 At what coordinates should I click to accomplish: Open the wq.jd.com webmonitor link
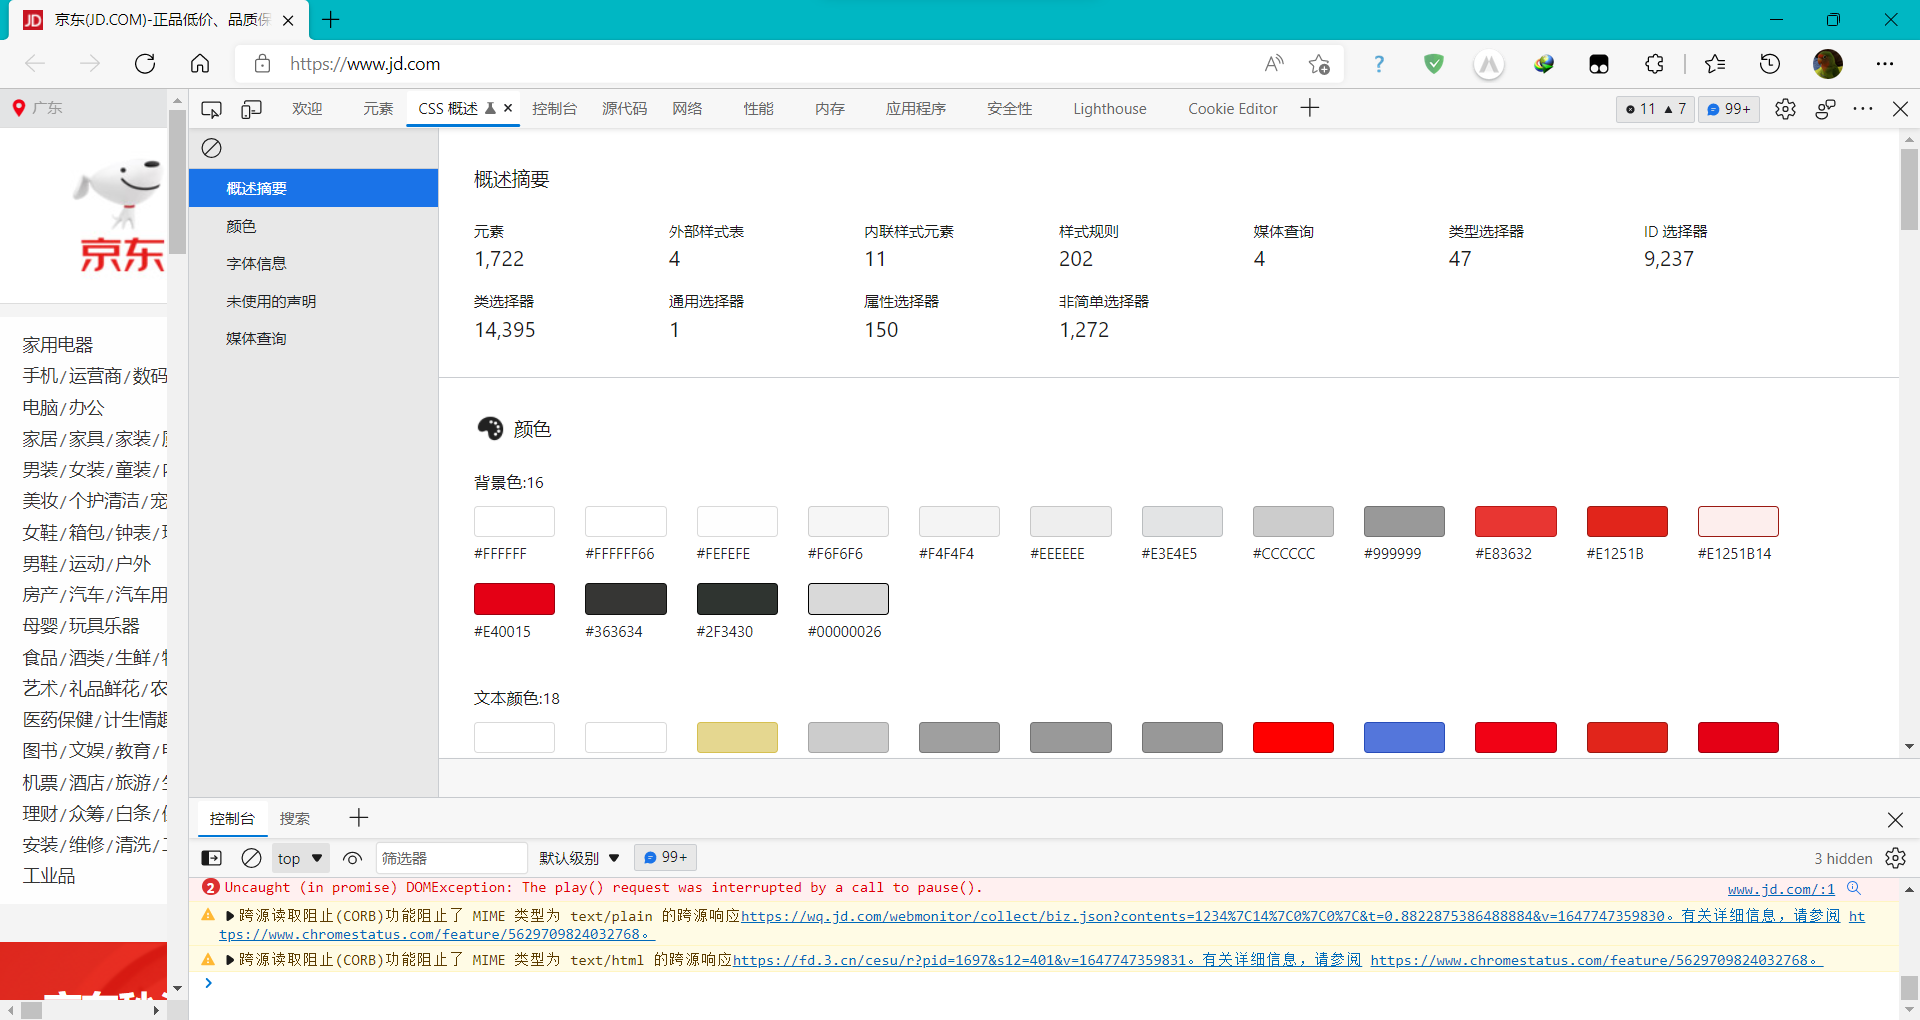[1203, 916]
